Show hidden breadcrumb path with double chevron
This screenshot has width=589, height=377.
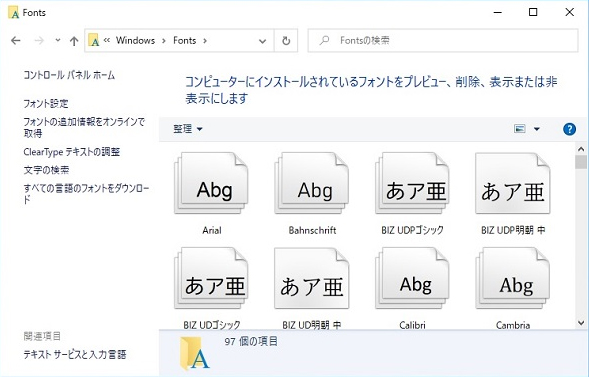point(107,40)
